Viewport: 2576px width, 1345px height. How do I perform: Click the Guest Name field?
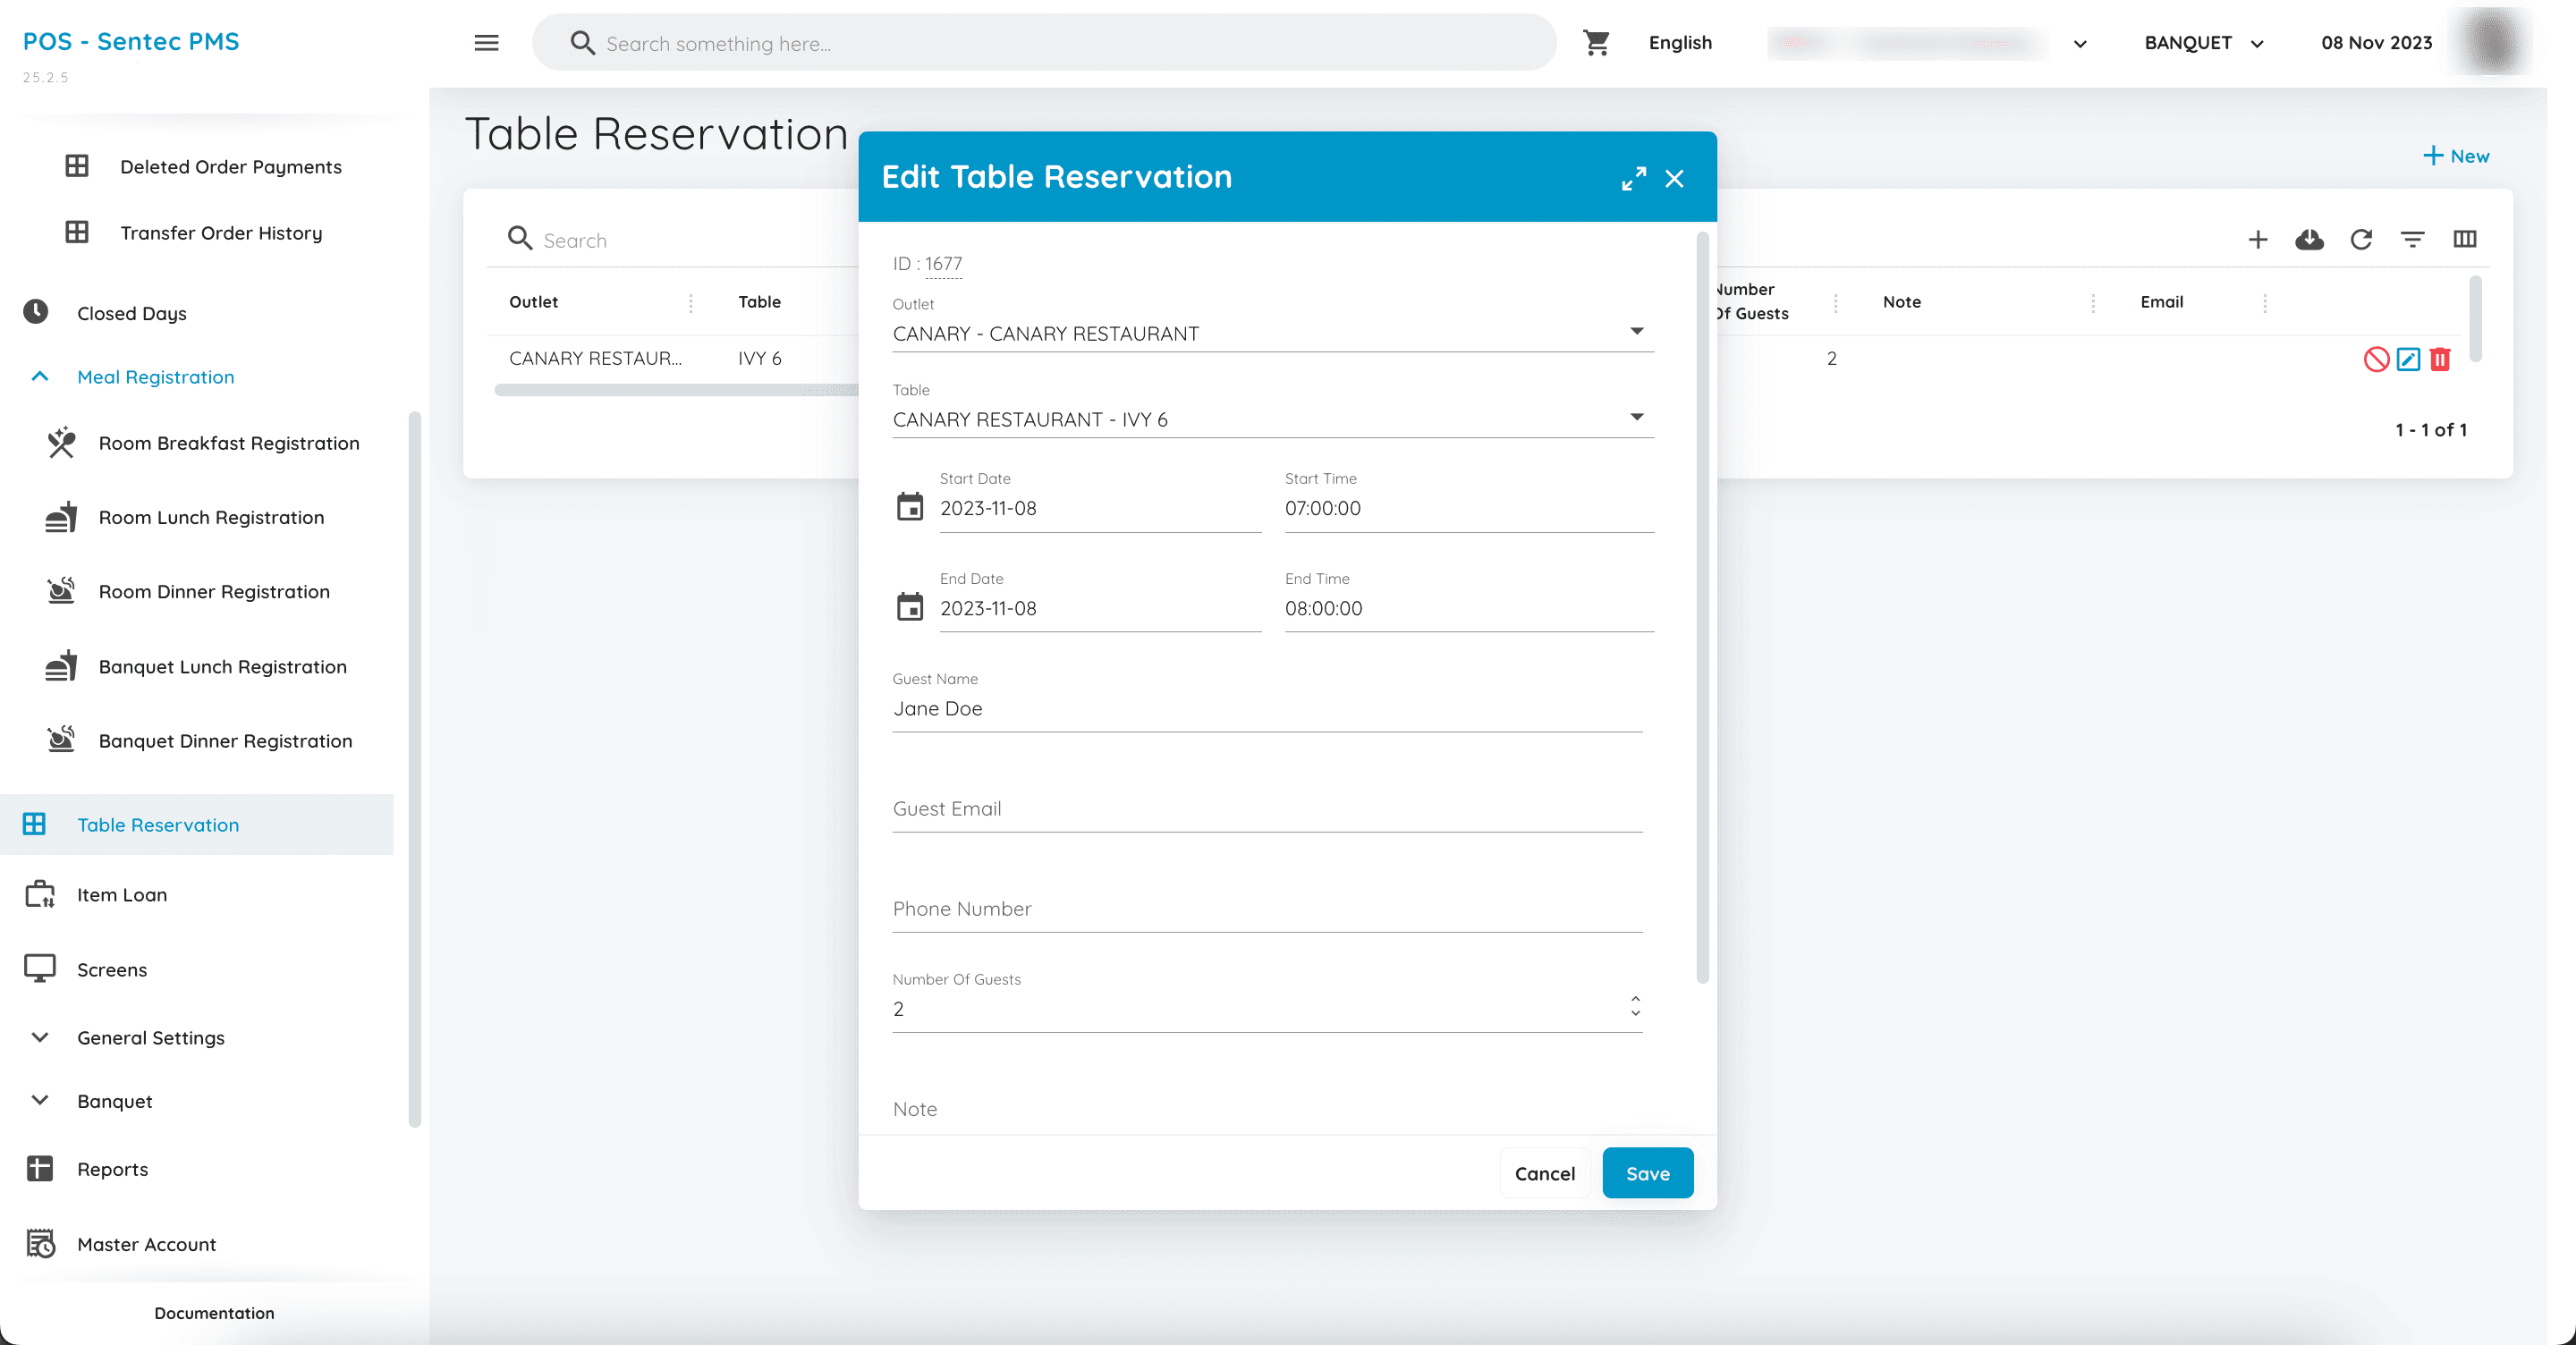1267,708
